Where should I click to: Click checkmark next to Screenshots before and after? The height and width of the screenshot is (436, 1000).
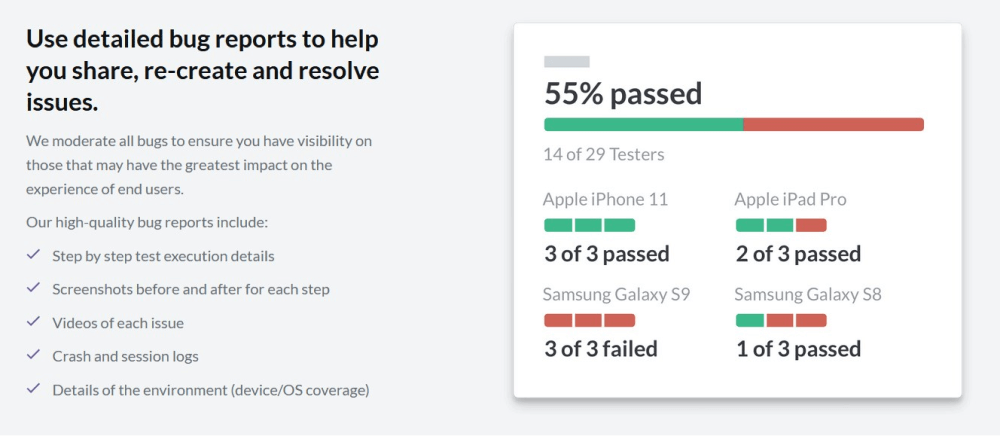click(x=33, y=289)
